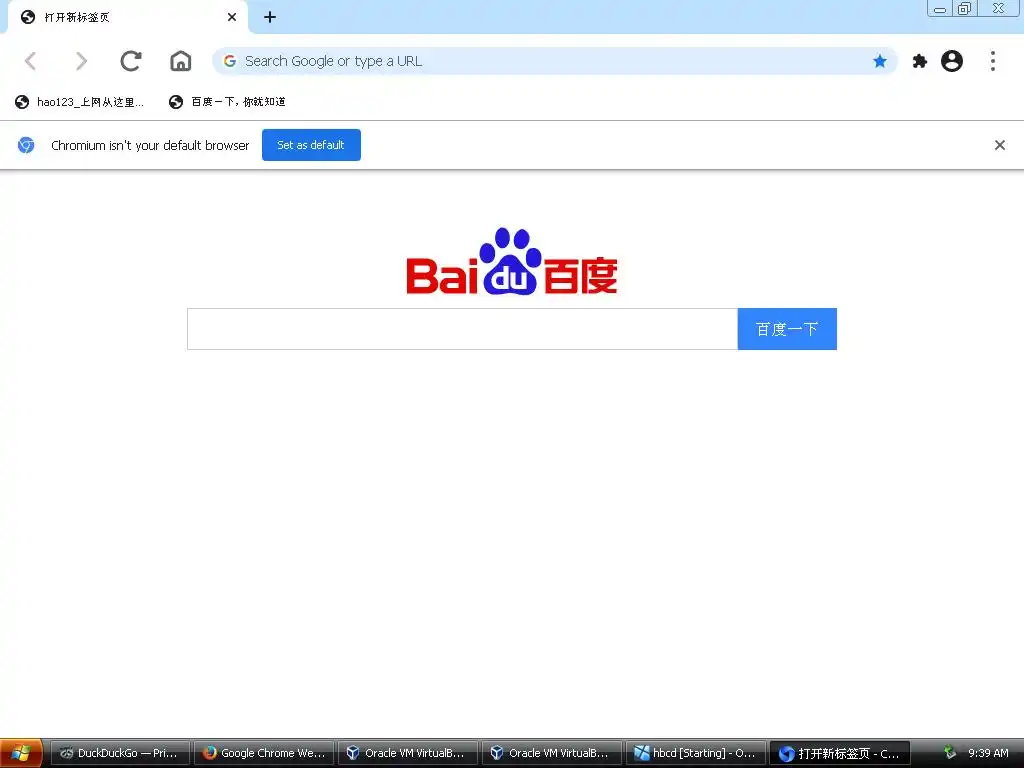
Task: Click the Baidu logo
Action: click(511, 261)
